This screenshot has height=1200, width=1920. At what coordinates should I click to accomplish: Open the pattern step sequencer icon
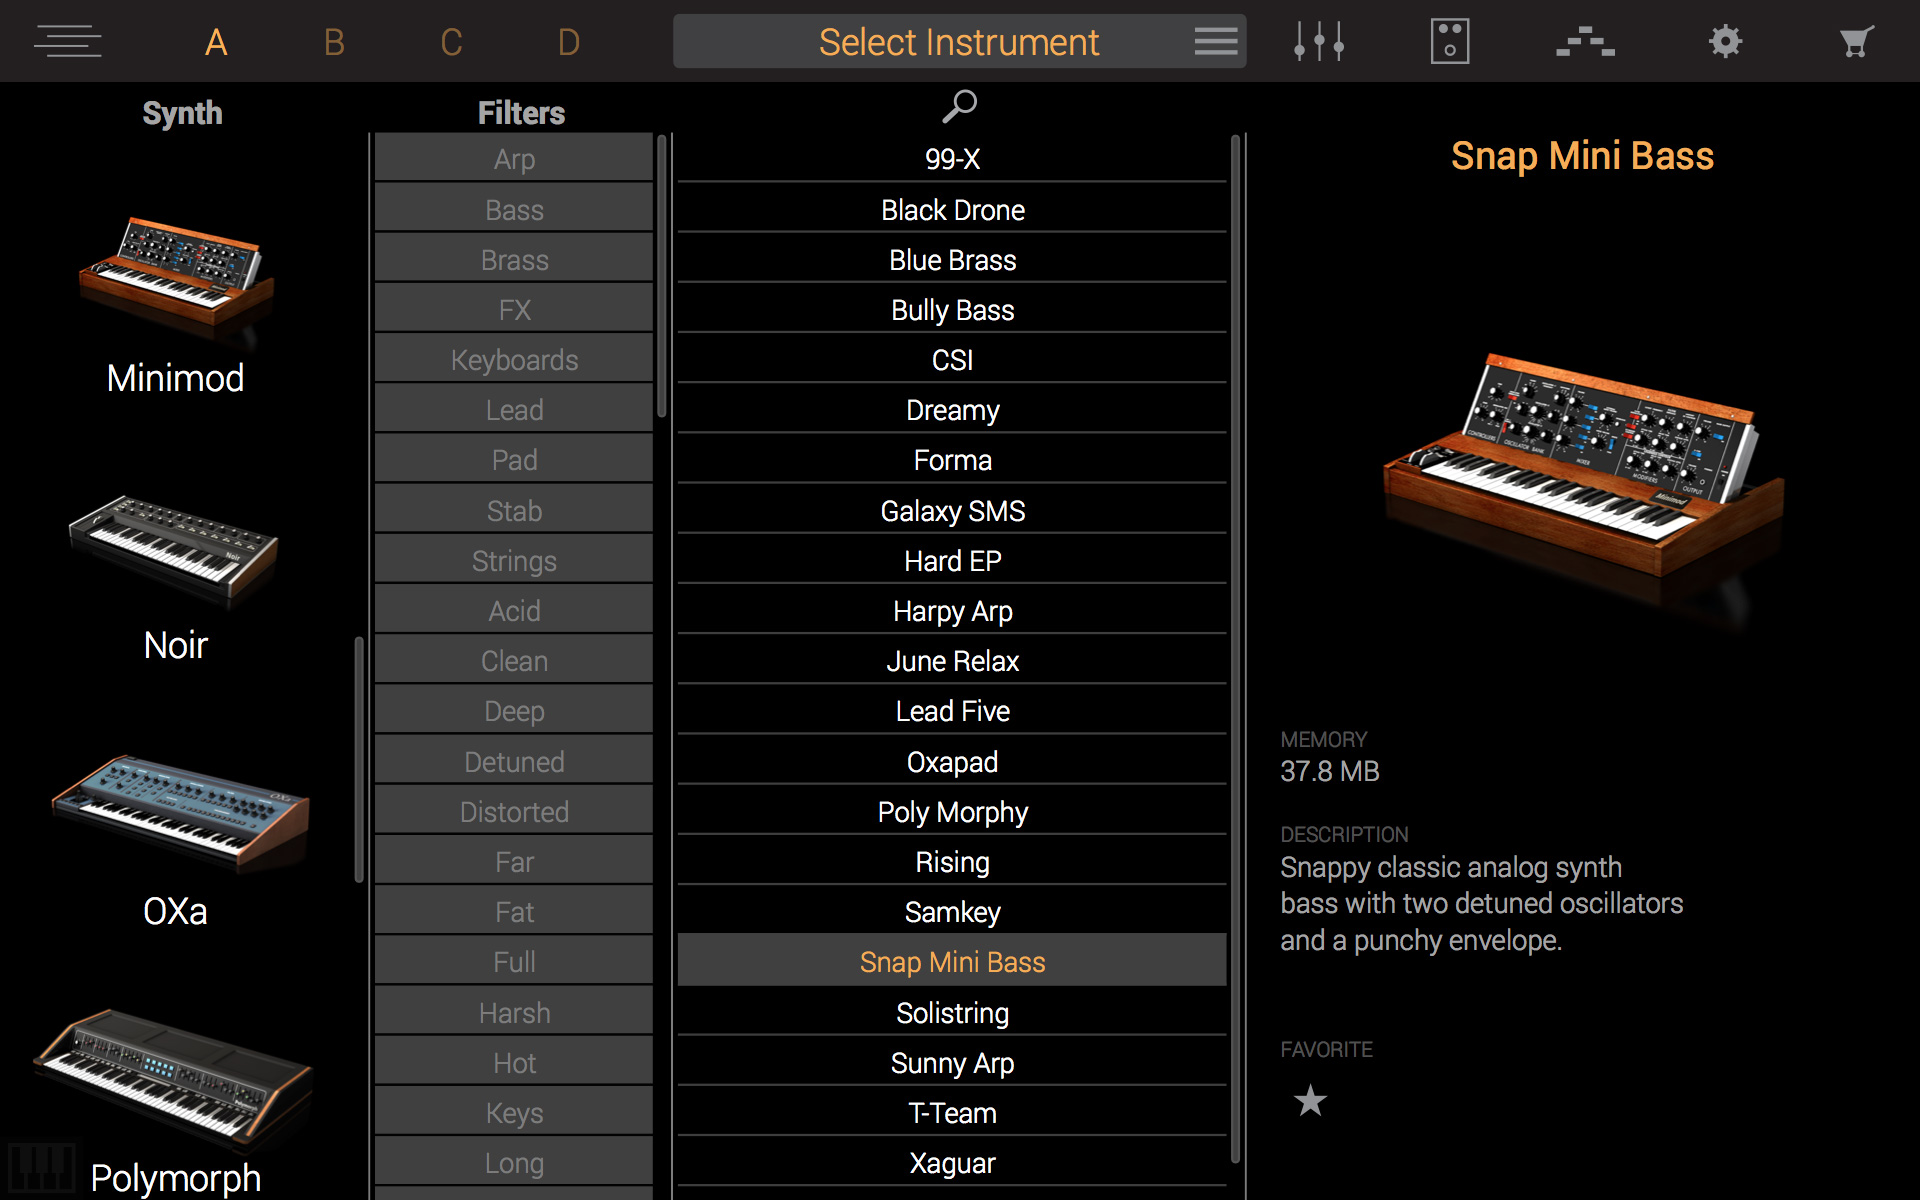pyautogui.click(x=1585, y=41)
